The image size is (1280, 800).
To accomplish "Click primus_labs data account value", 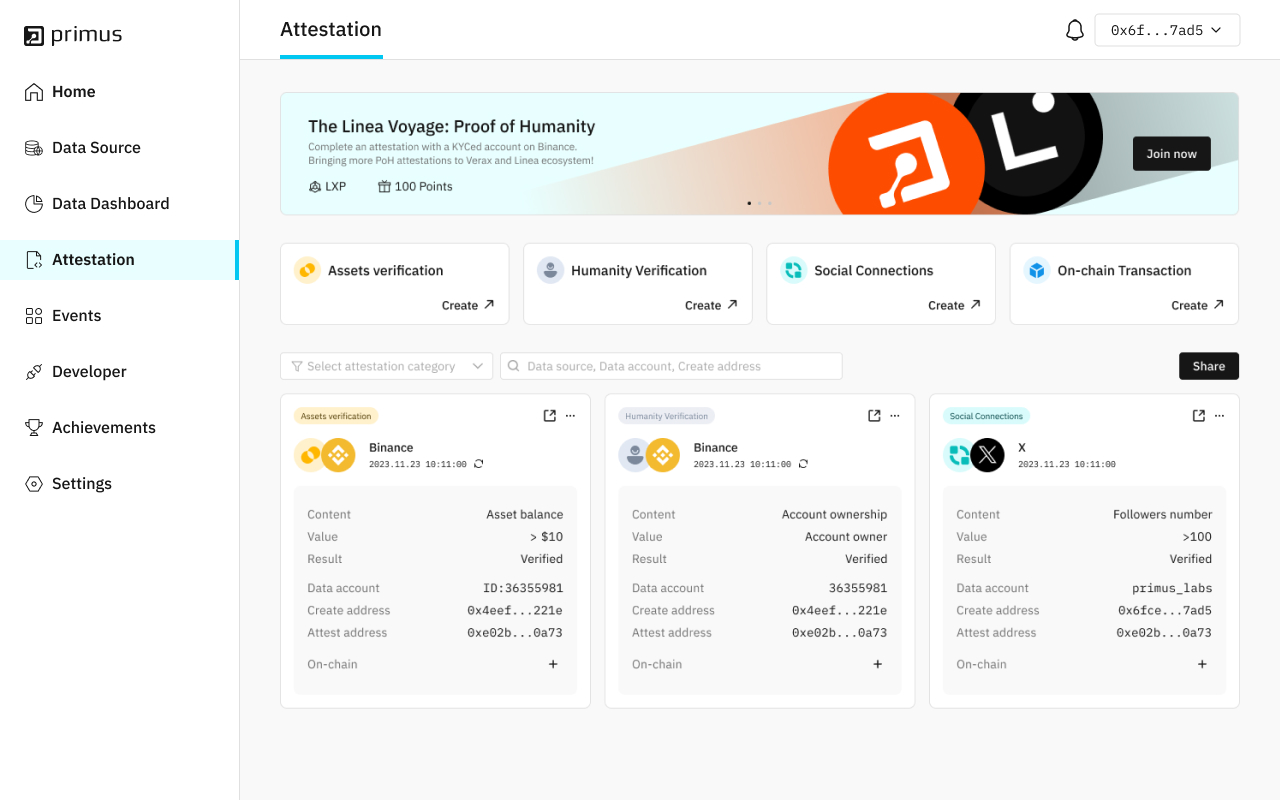I will (1172, 588).
